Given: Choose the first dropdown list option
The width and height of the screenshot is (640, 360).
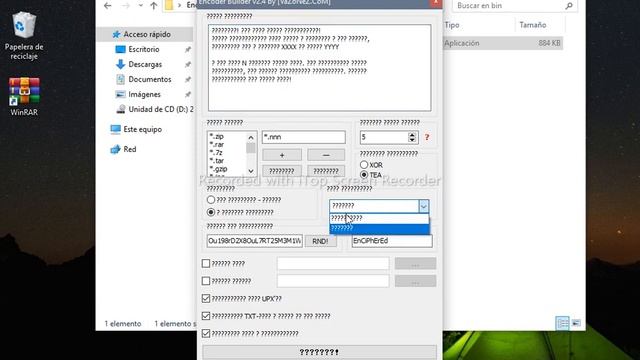Looking at the screenshot, I should click(379, 218).
